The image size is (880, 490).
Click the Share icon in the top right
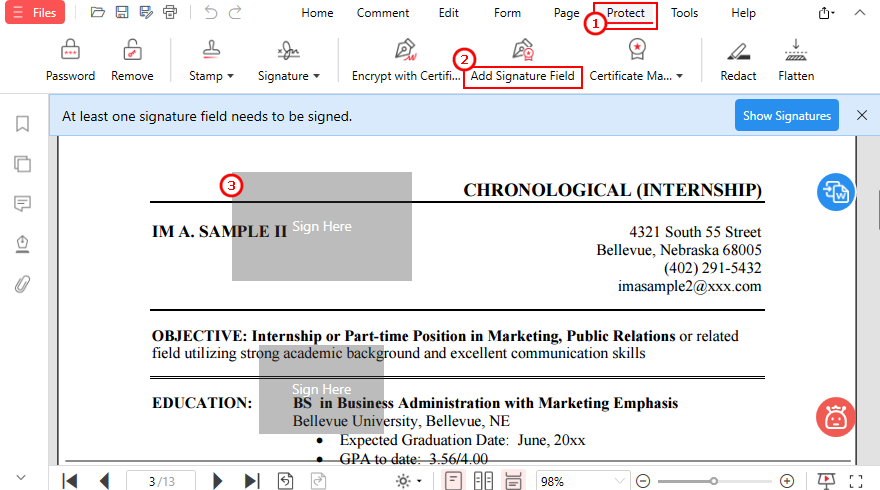pos(826,12)
